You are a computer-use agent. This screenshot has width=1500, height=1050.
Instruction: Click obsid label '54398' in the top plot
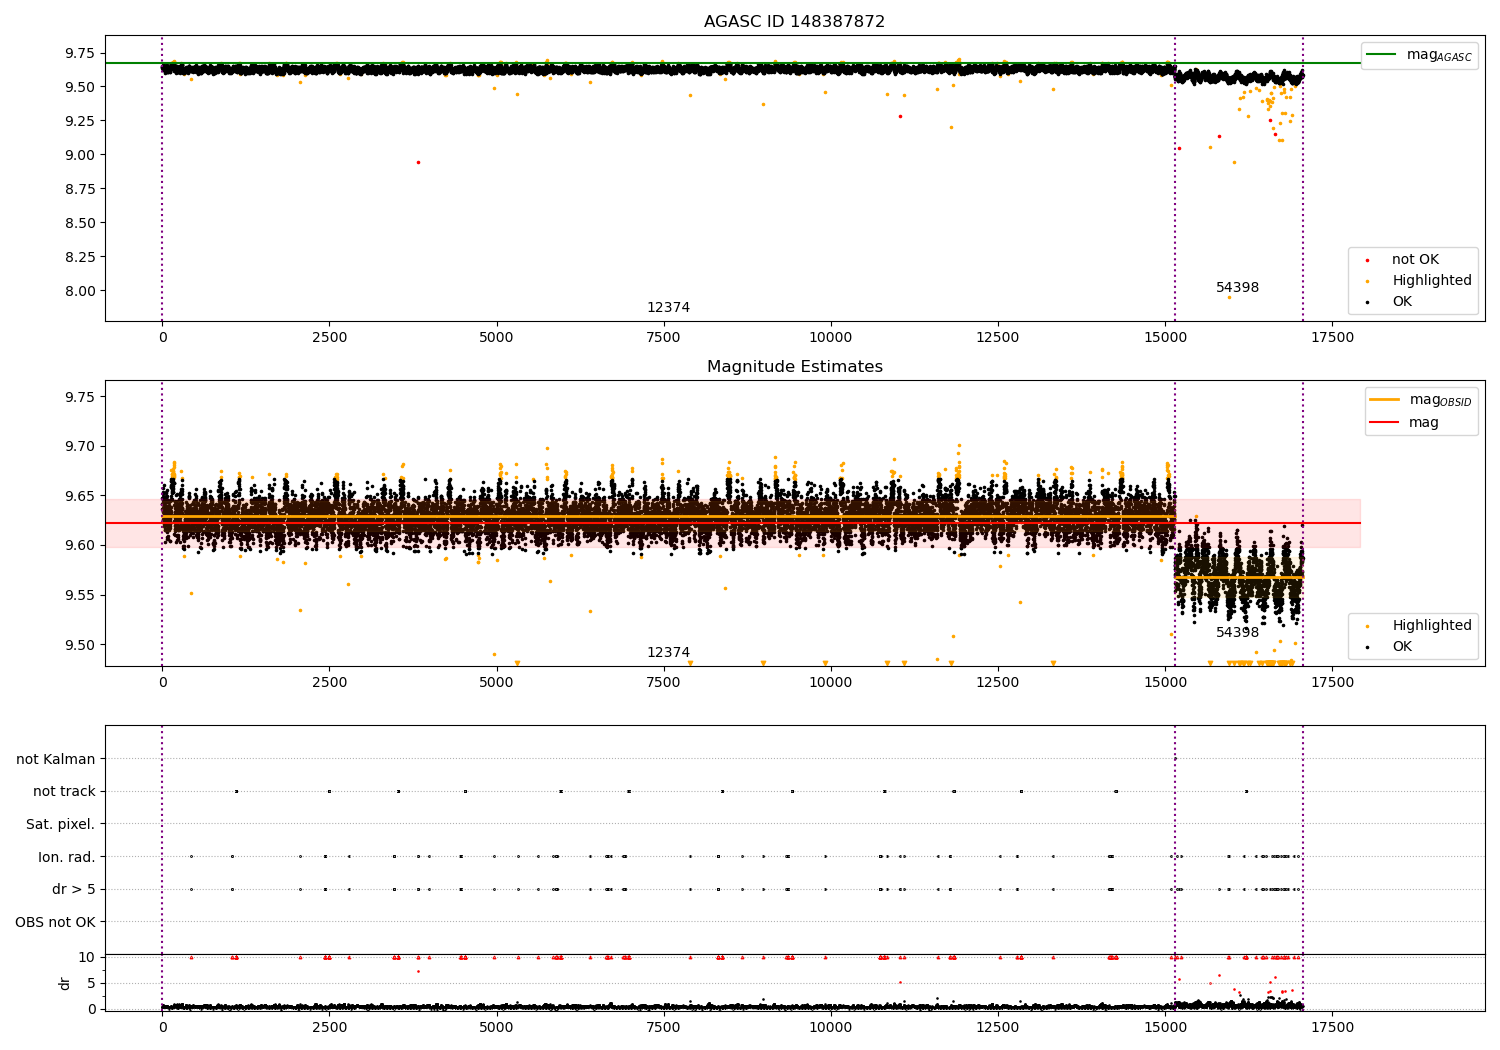pos(1237,288)
